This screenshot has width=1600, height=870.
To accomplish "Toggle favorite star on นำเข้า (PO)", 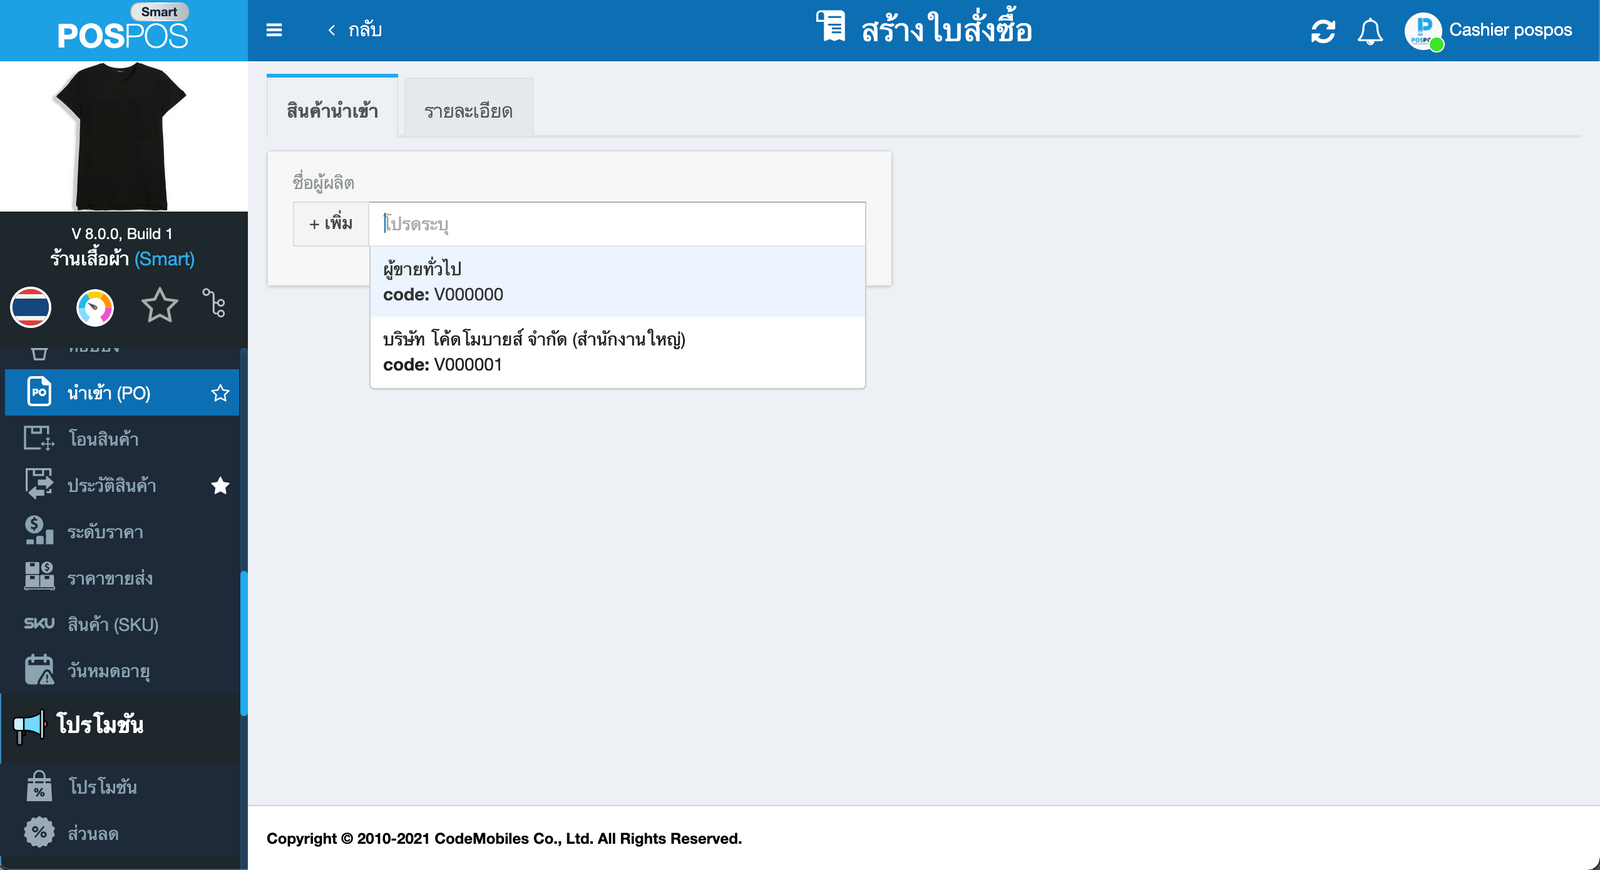I will (x=220, y=393).
